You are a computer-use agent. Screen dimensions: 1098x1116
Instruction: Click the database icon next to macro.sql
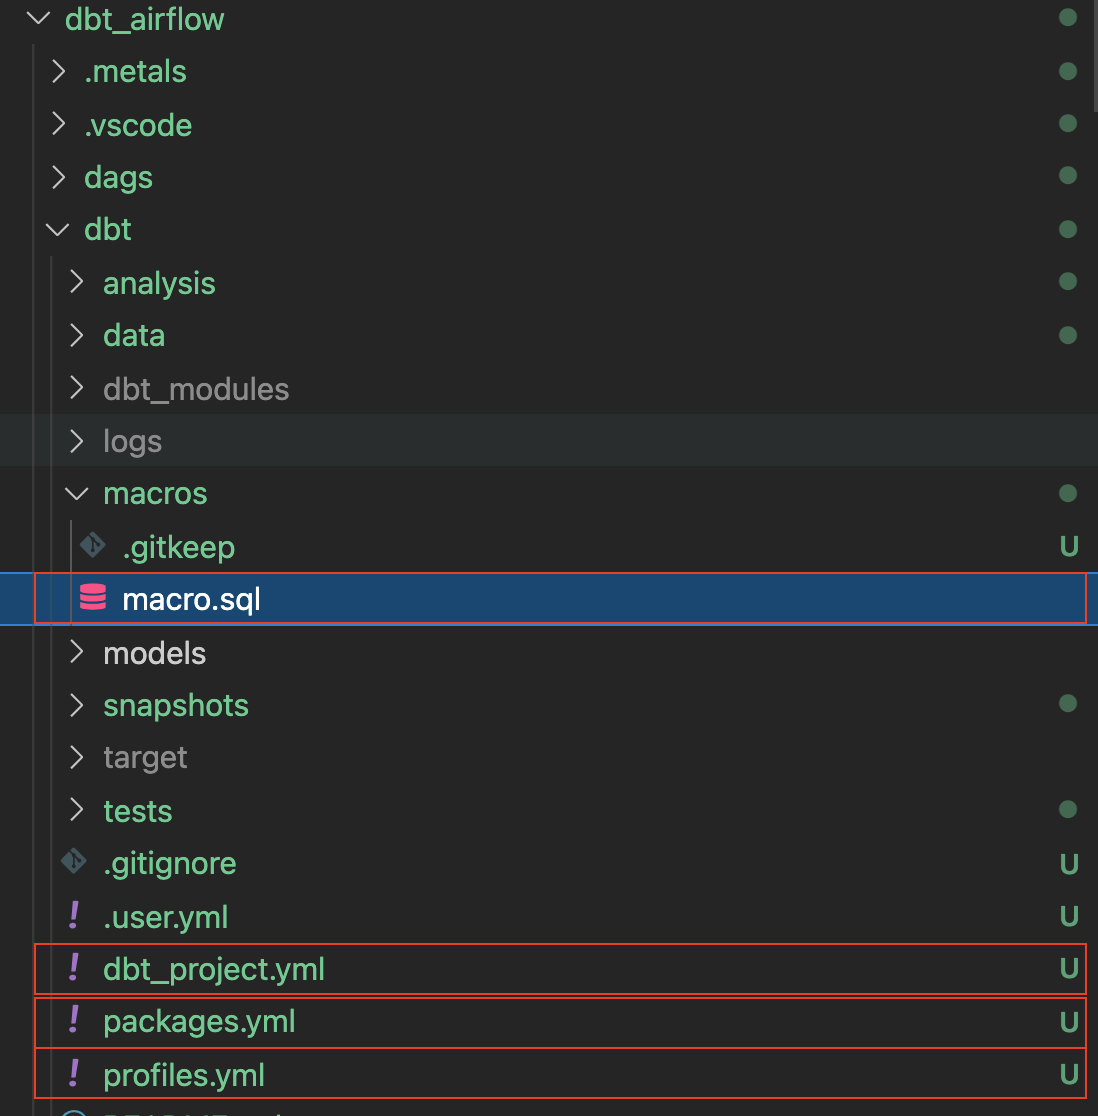pyautogui.click(x=93, y=598)
